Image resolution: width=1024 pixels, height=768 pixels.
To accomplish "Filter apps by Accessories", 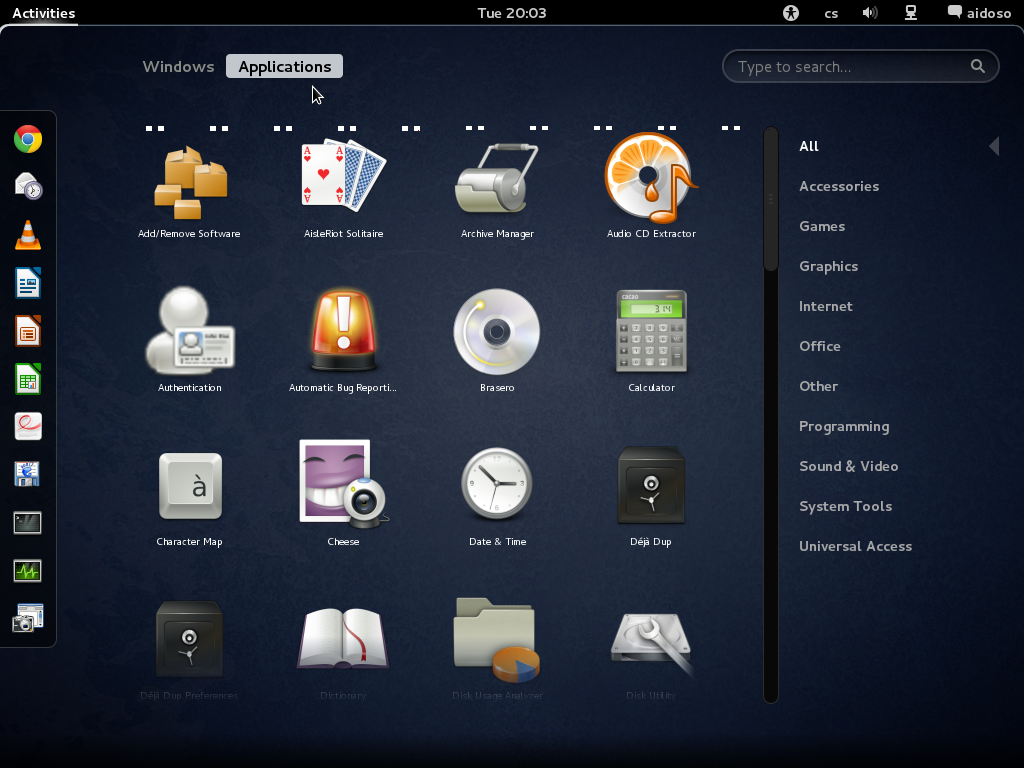I will (x=839, y=186).
